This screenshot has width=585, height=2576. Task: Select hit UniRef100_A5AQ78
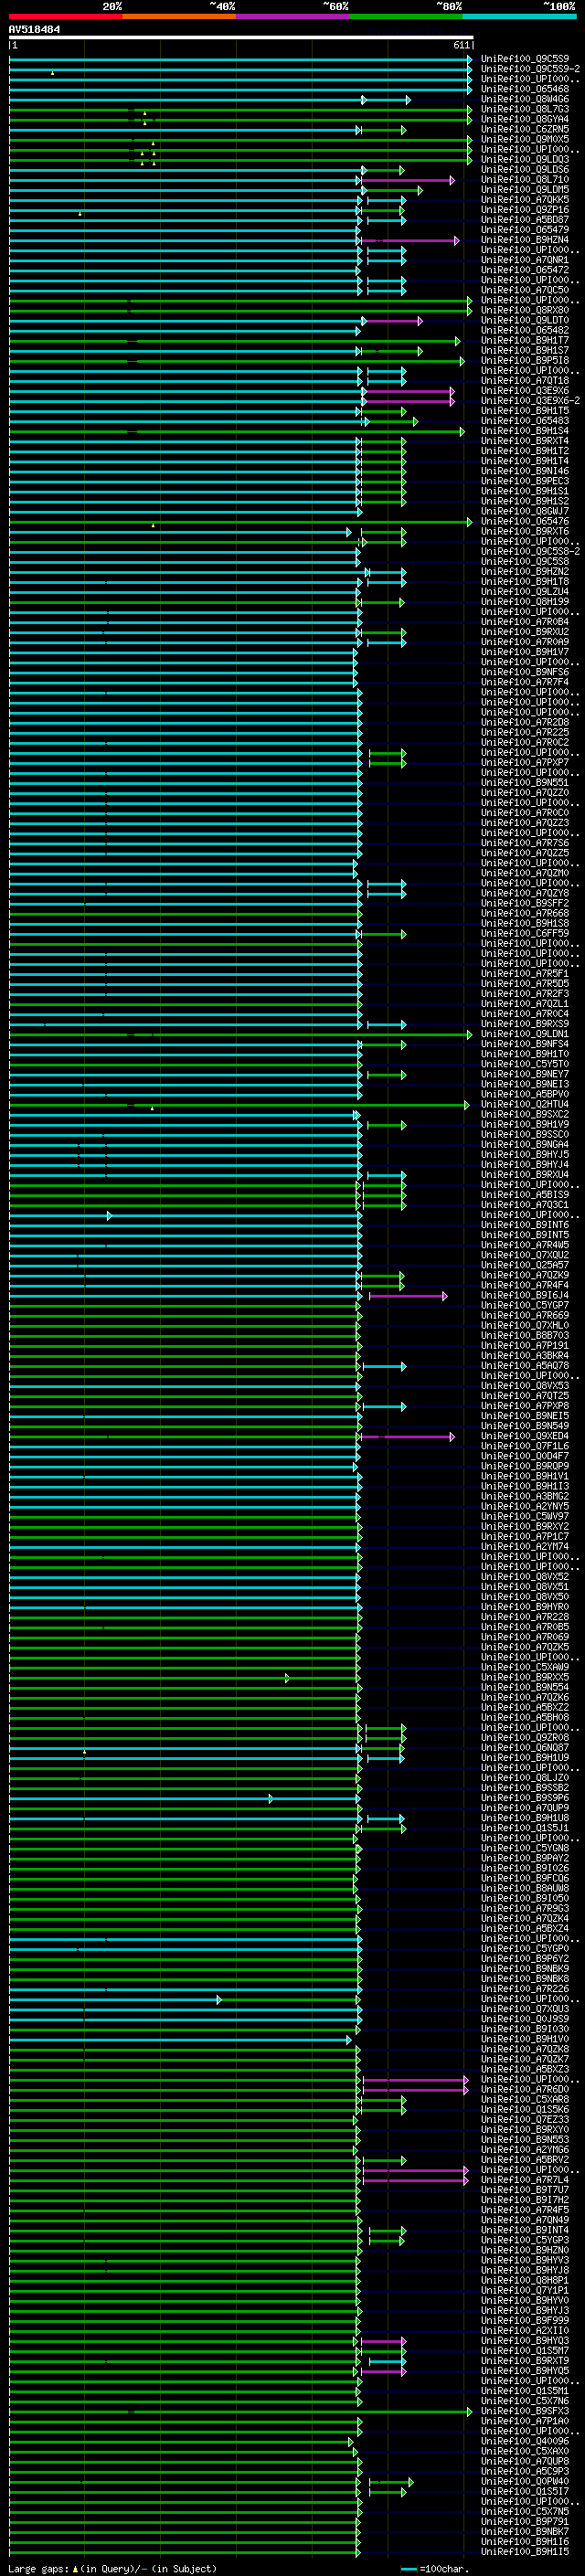pos(525,1366)
